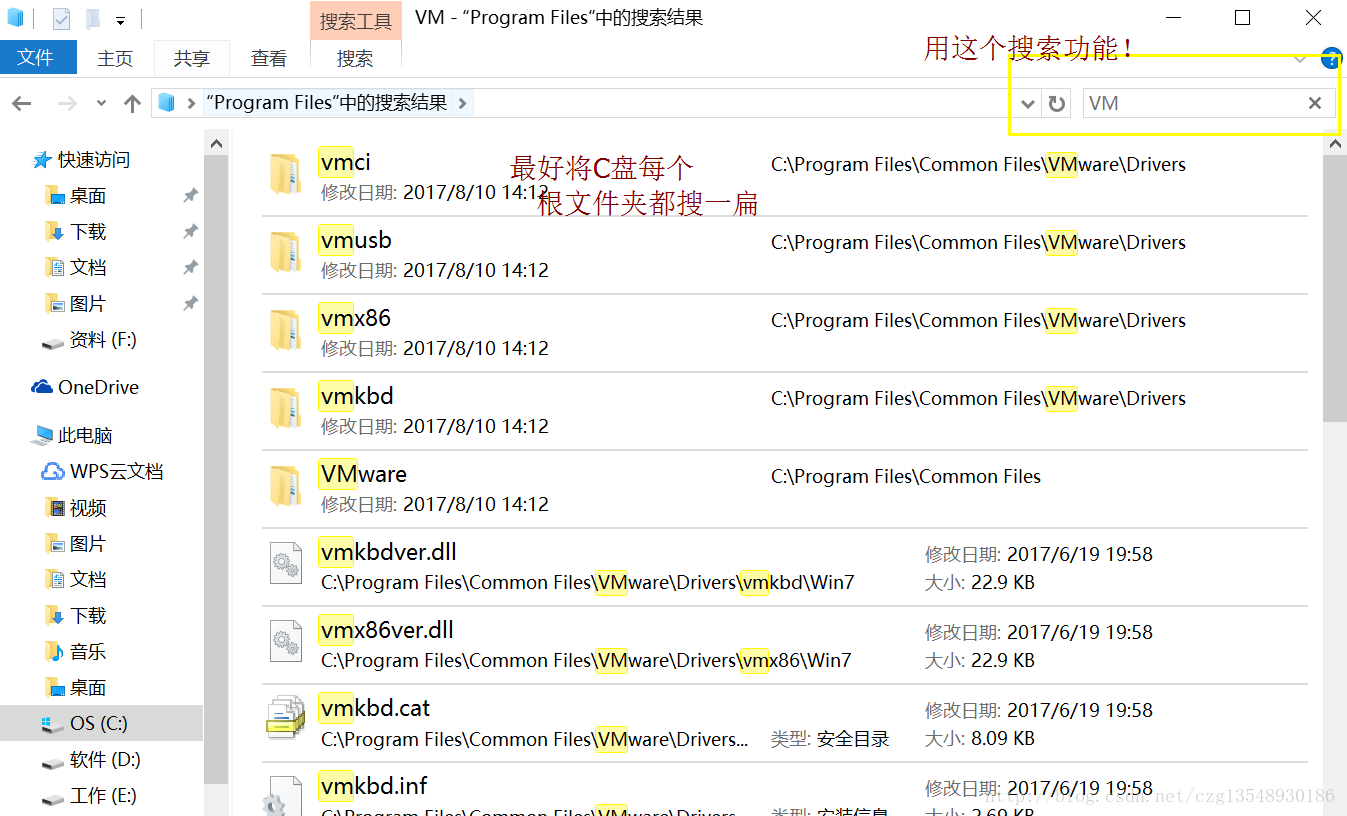The image size is (1347, 816).
Task: Select the vmkbd.cat file name
Action: click(375, 708)
